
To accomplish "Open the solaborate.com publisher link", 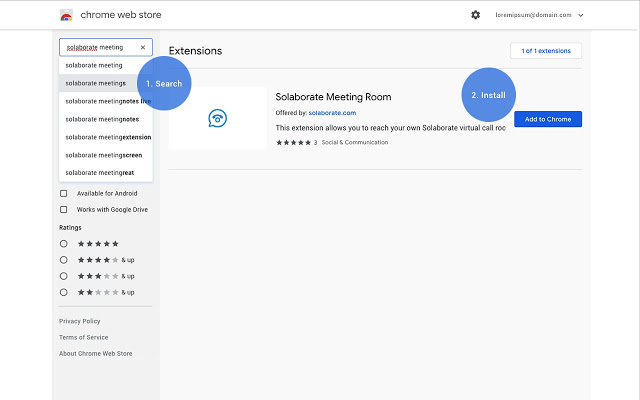I will [x=332, y=113].
